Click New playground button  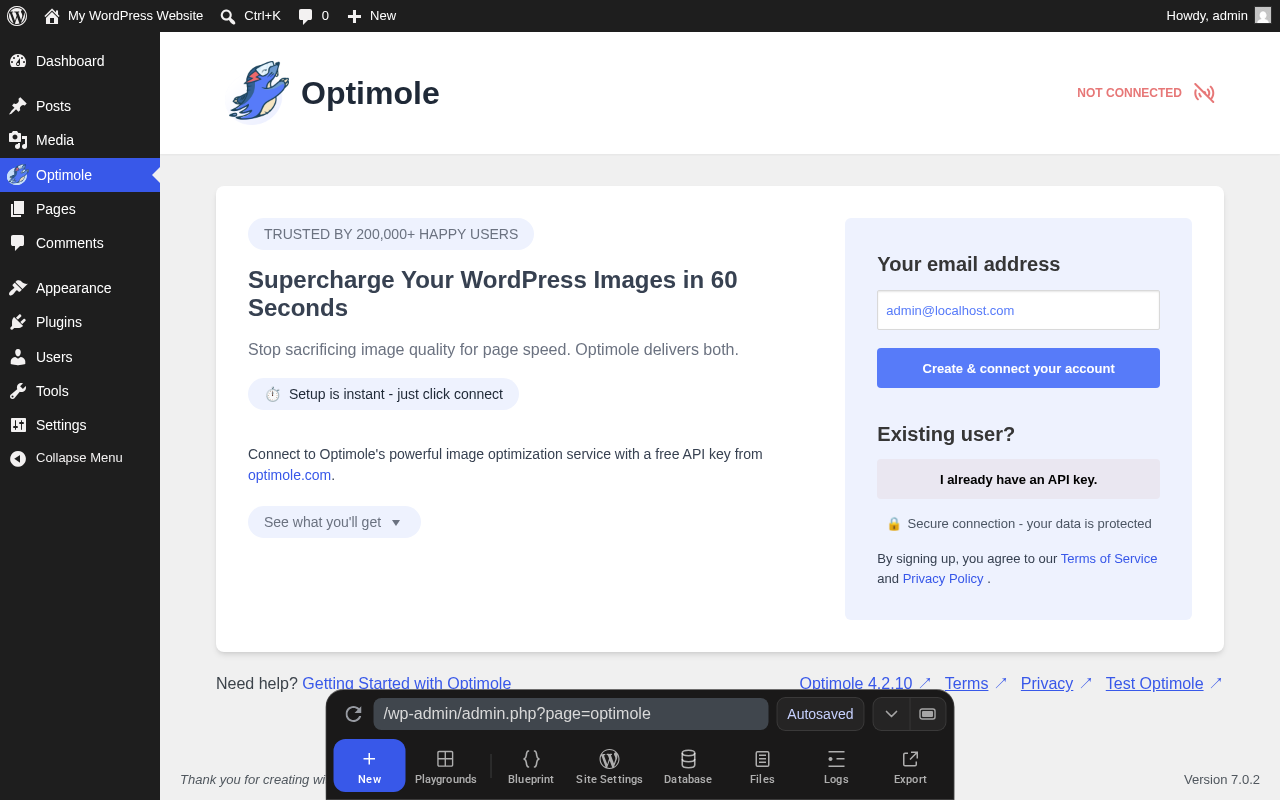[369, 766]
